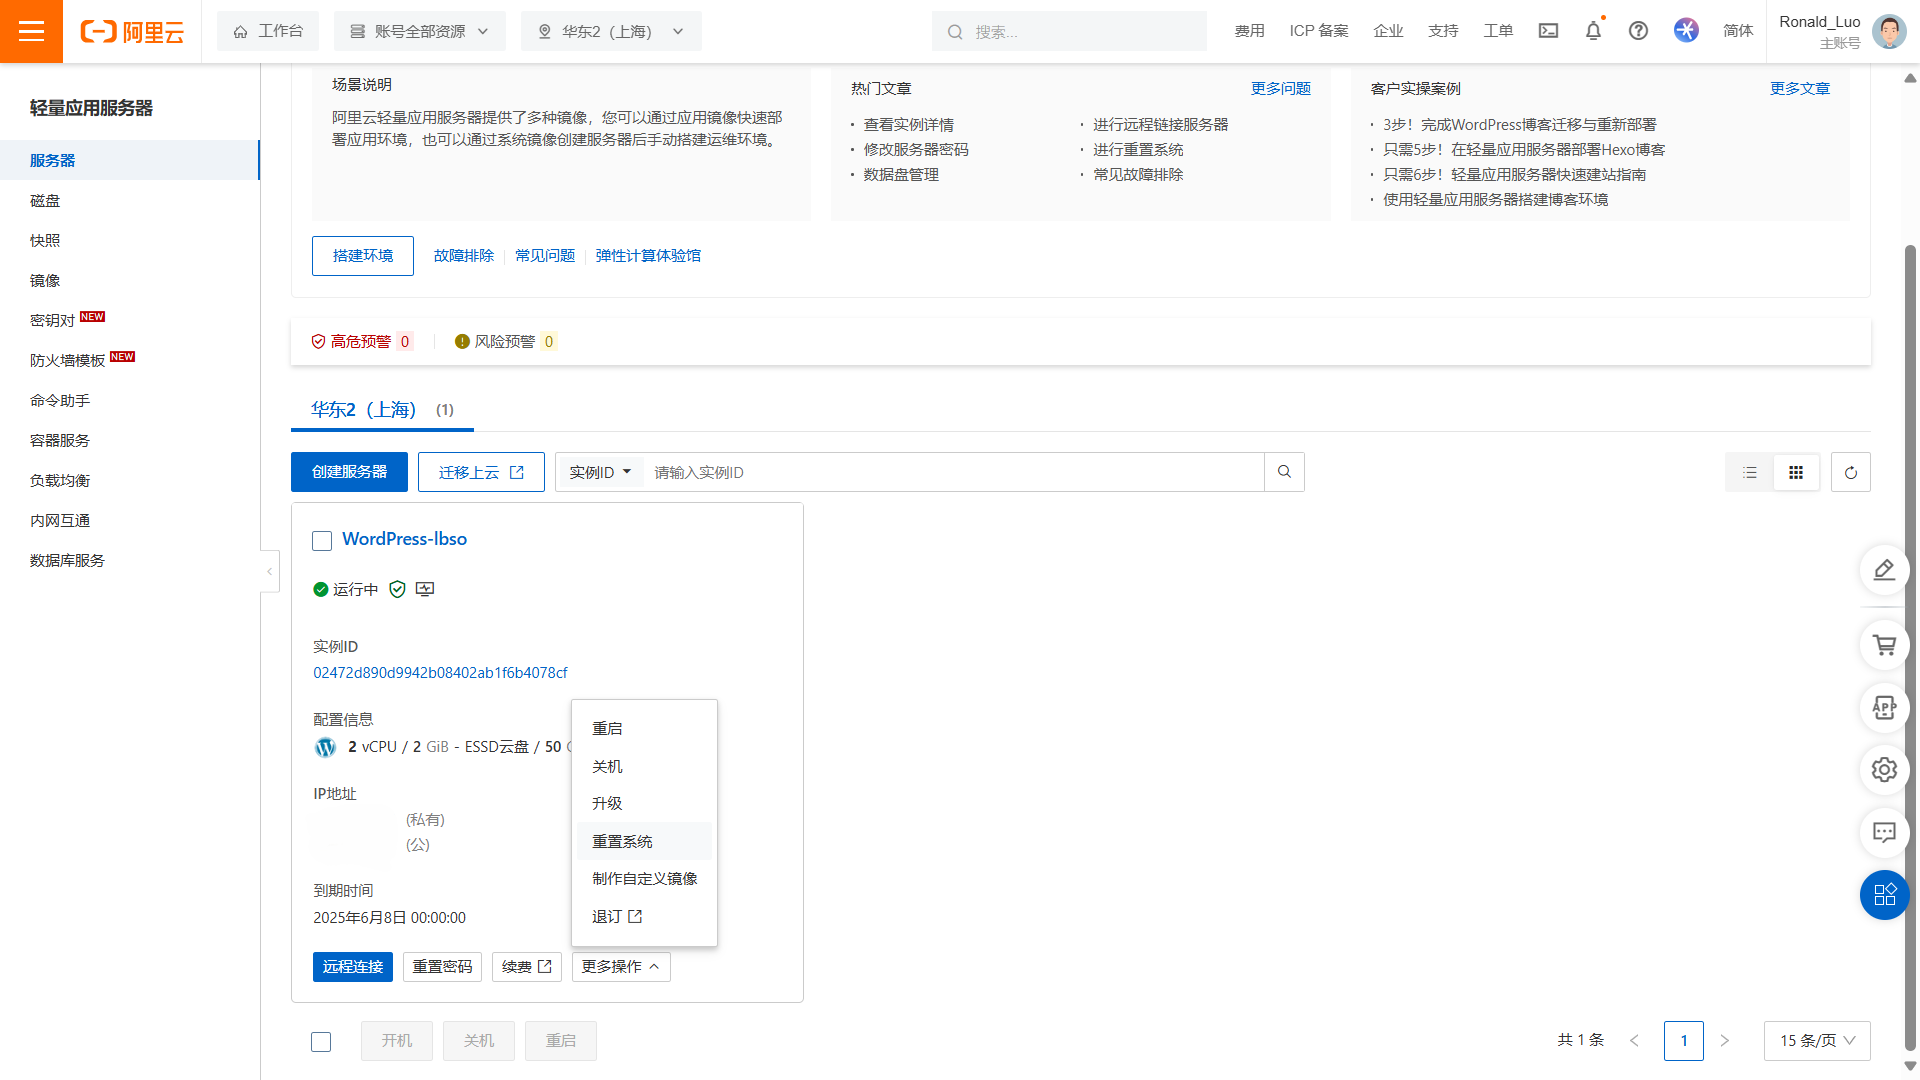This screenshot has width=1920, height=1080.
Task: Open the notifications bell
Action: [1593, 31]
